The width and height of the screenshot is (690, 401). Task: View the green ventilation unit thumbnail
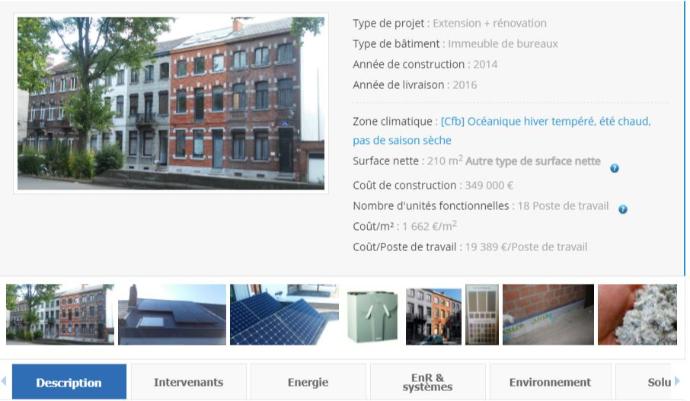coord(372,316)
